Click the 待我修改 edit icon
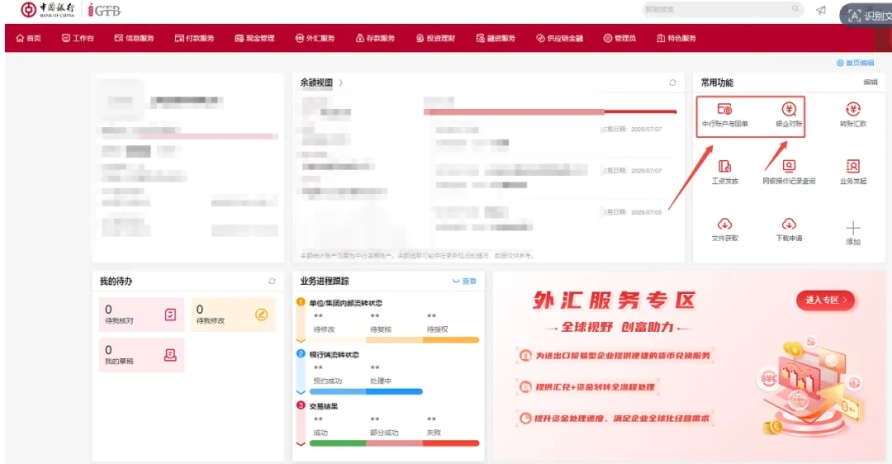 261,314
